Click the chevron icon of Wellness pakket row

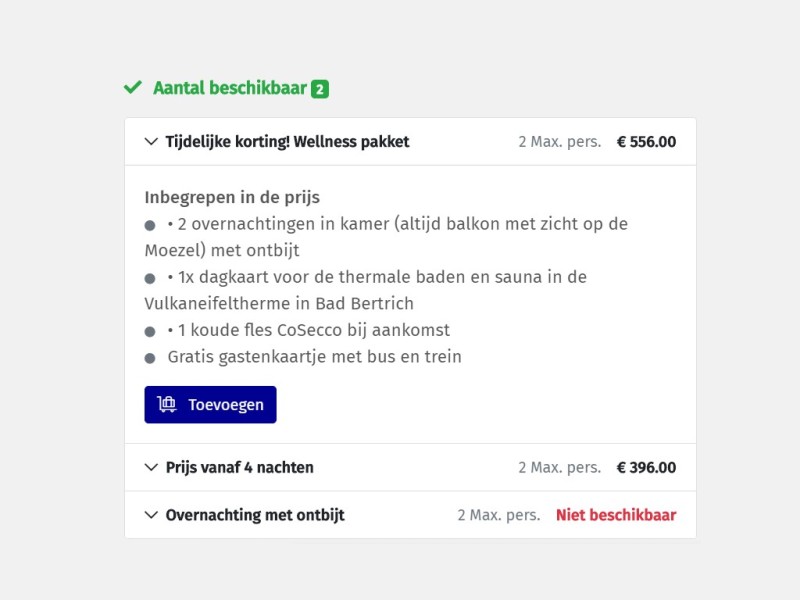coord(151,141)
